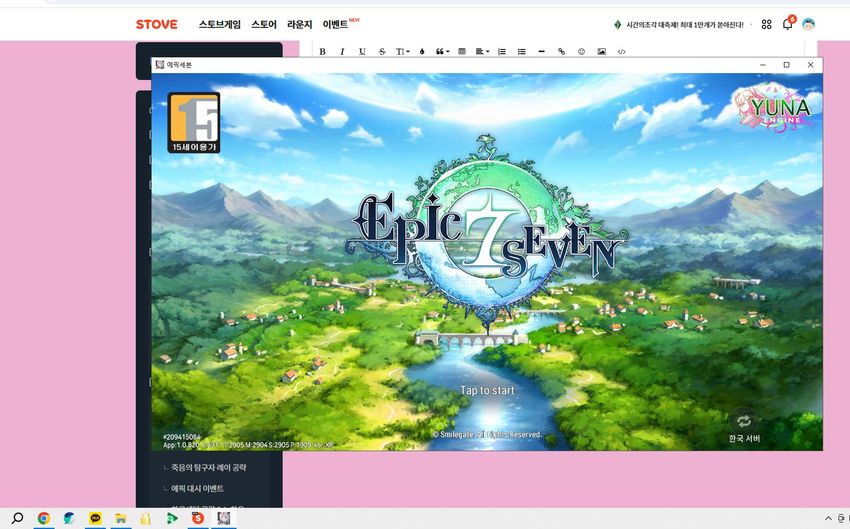Click the Epic Seven logo in game window

point(487,233)
